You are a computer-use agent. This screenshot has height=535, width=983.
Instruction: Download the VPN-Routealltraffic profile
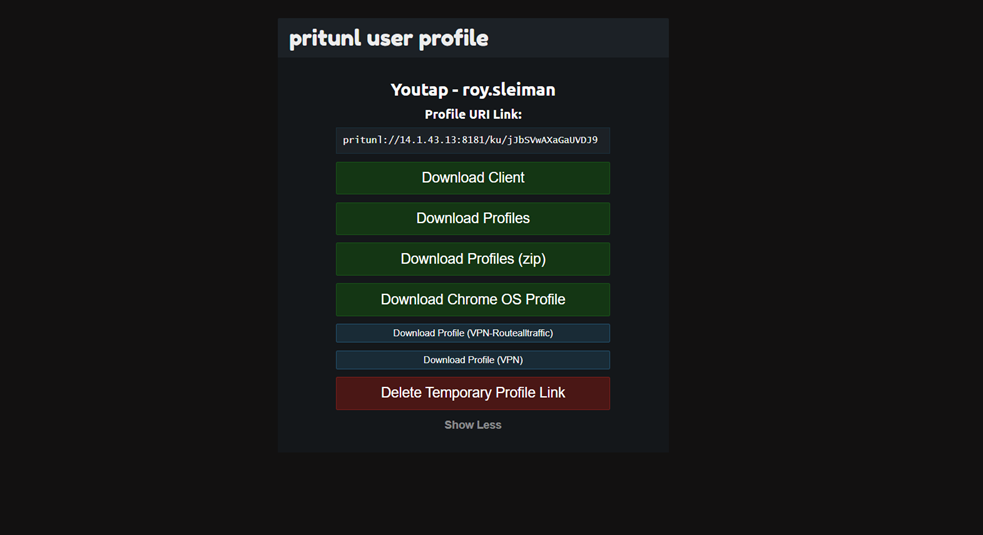pyautogui.click(x=472, y=333)
